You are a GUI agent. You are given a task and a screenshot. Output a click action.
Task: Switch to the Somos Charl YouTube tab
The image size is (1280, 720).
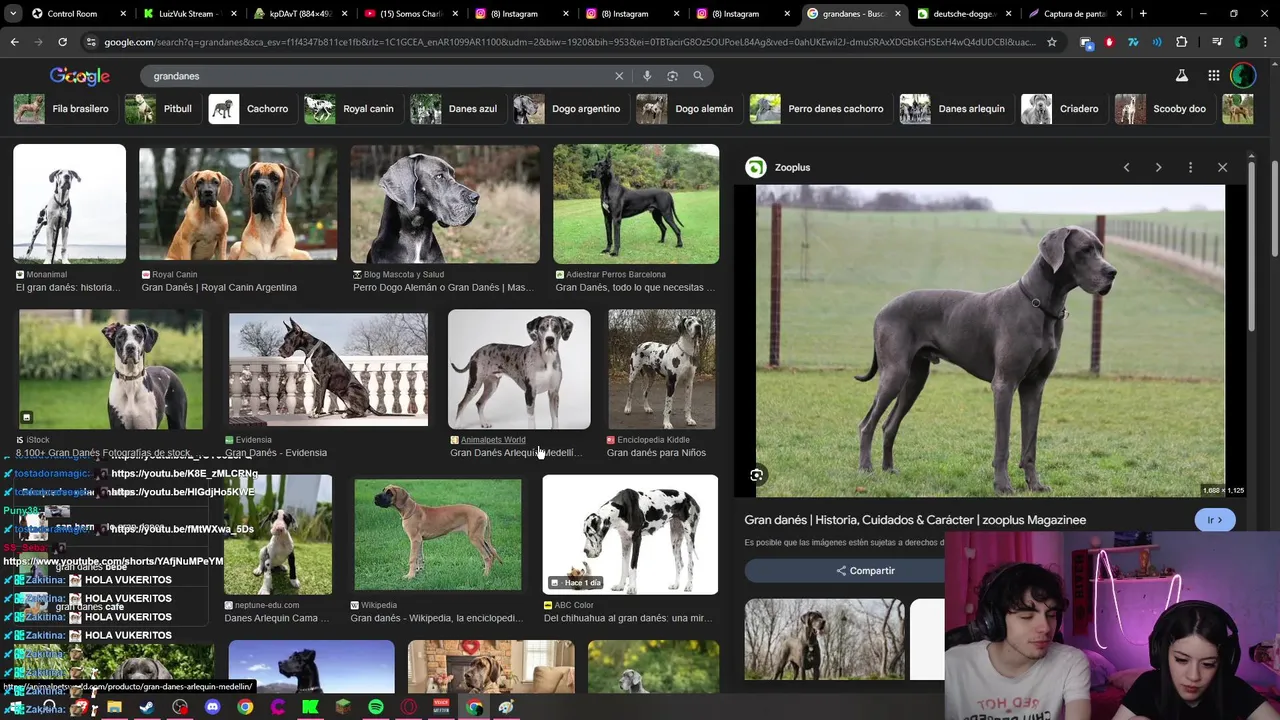click(x=408, y=14)
